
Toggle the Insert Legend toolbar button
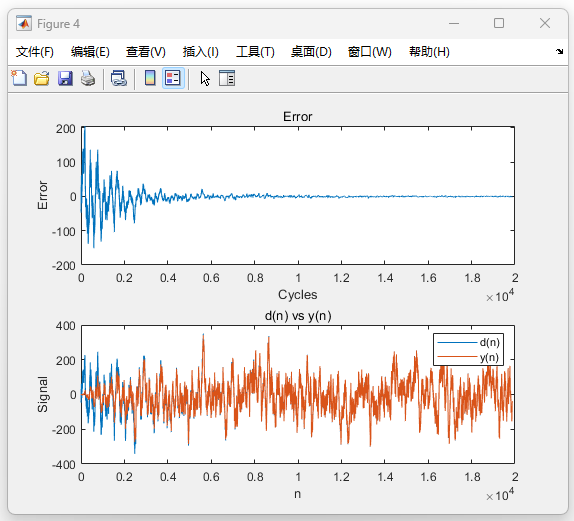pos(173,78)
